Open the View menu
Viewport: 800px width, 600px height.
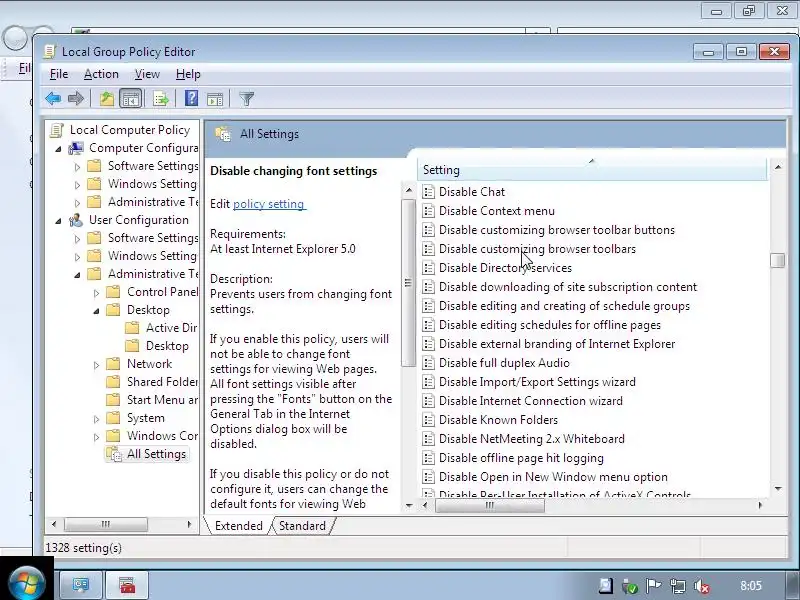click(147, 74)
